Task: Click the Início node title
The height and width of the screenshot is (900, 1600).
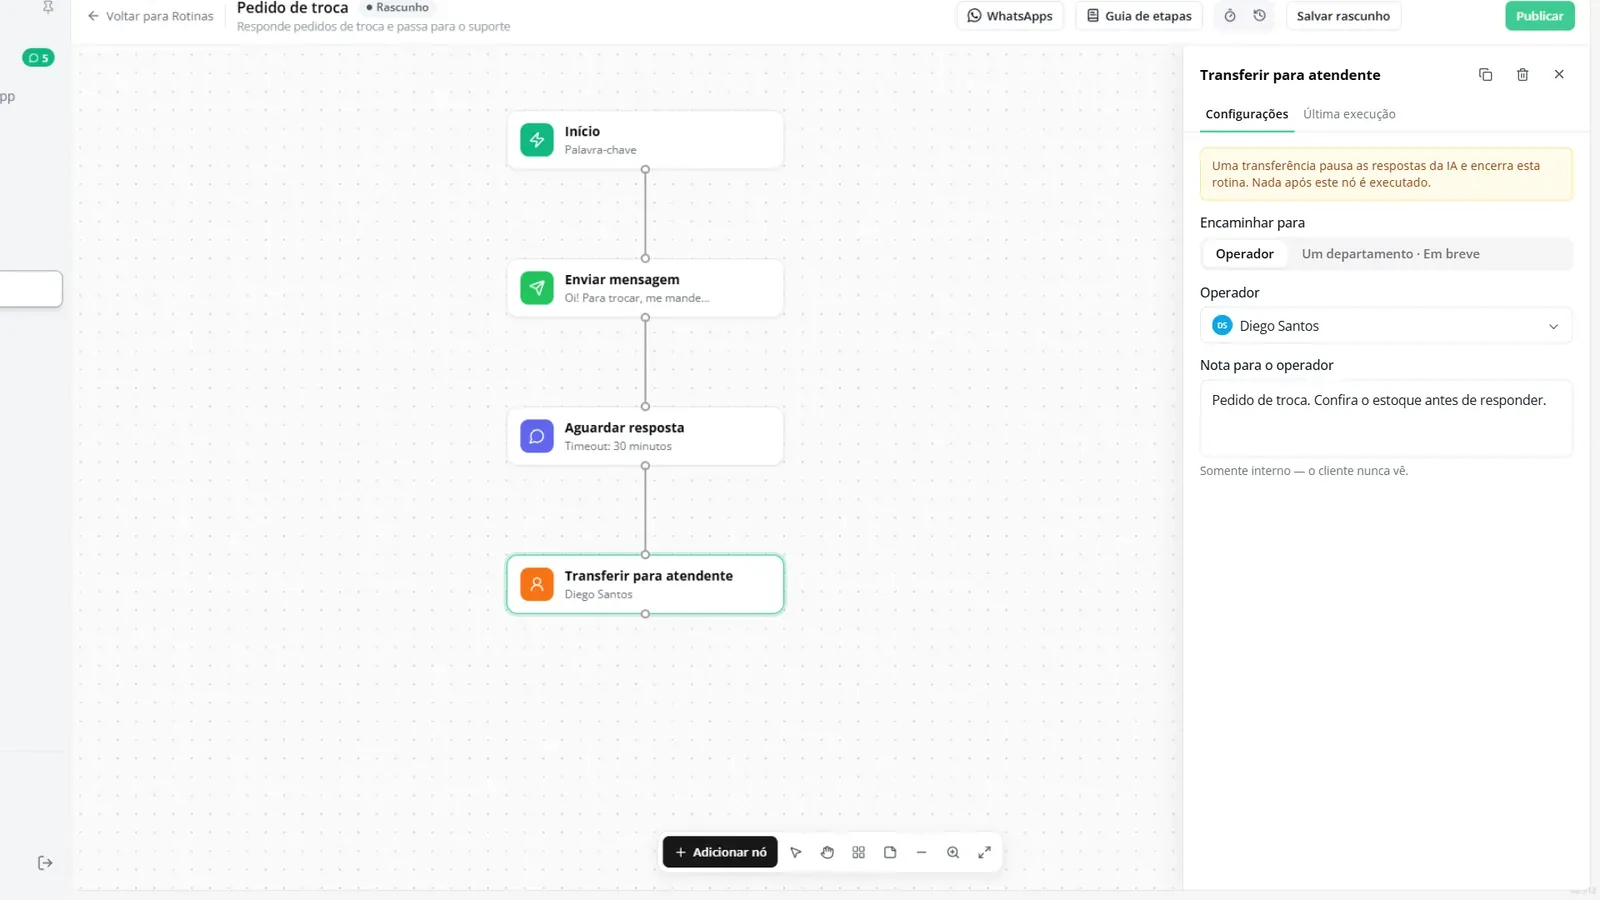Action: pos(582,131)
